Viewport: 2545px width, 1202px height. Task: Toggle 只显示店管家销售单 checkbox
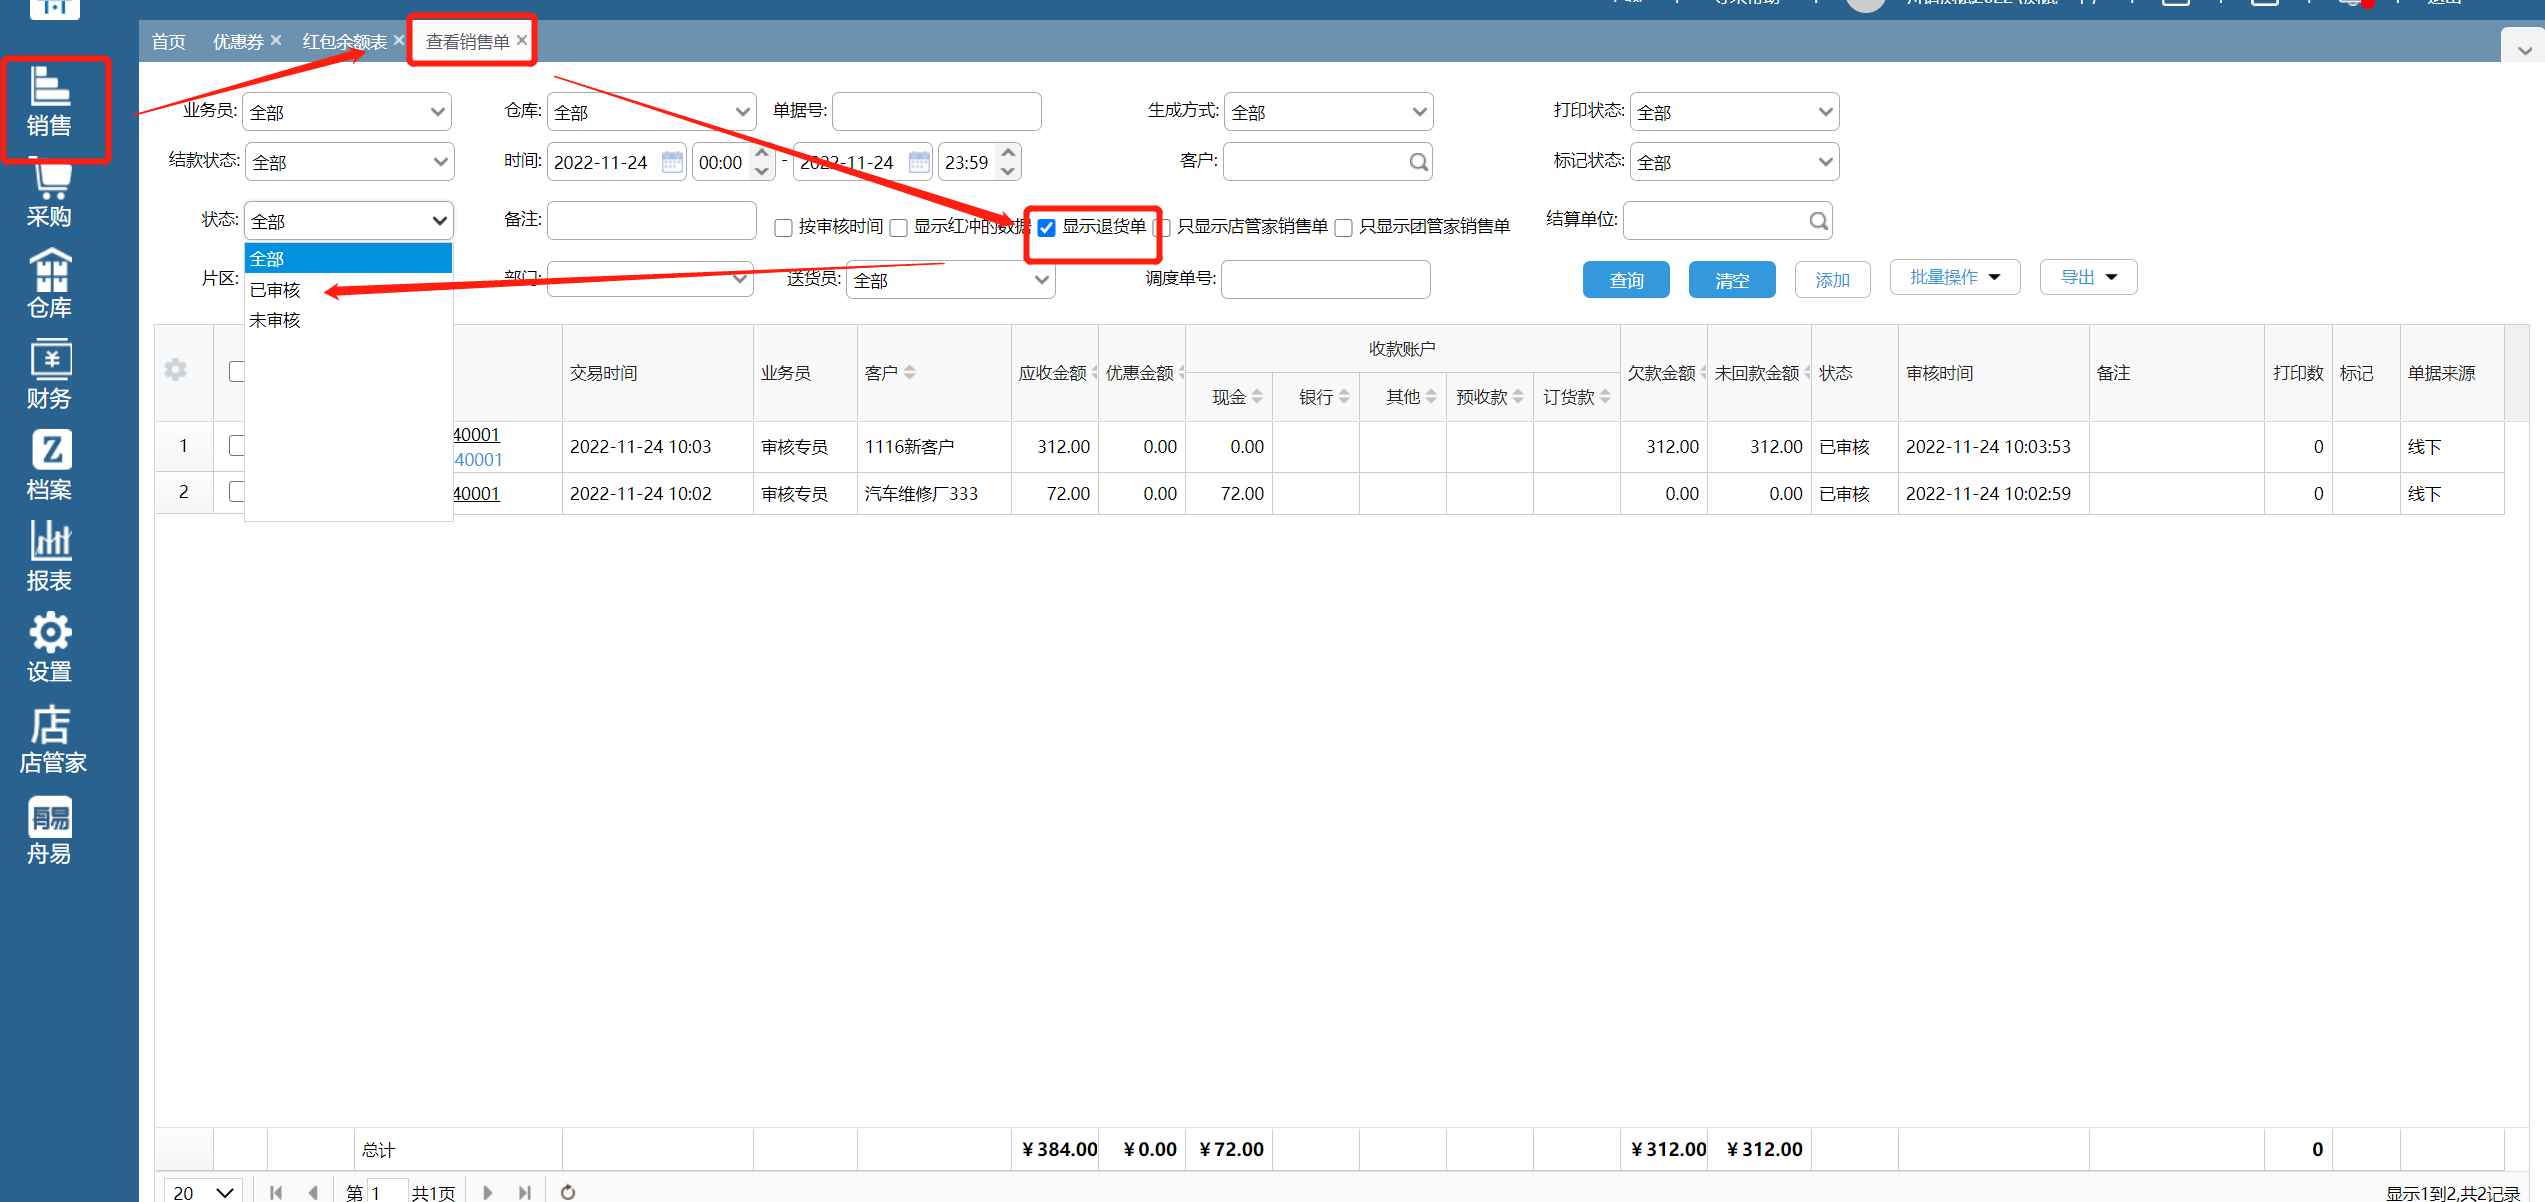(1162, 228)
